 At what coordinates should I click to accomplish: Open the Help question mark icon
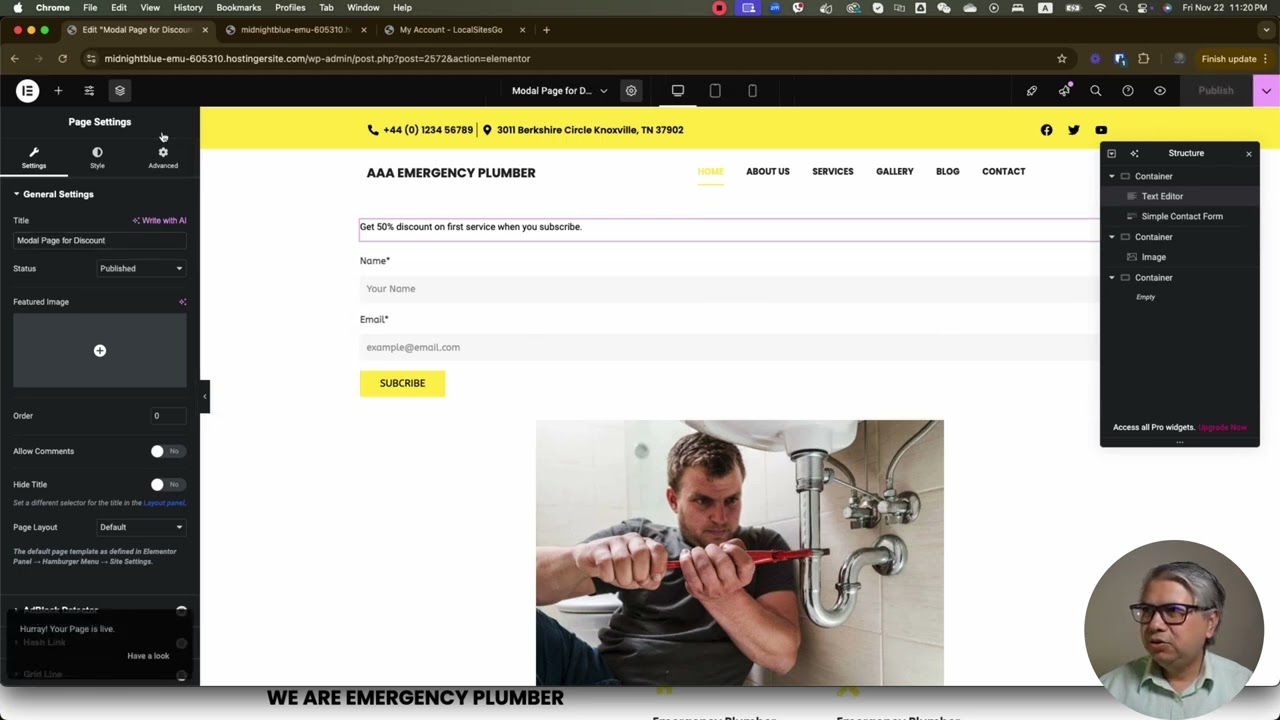pyautogui.click(x=1128, y=91)
